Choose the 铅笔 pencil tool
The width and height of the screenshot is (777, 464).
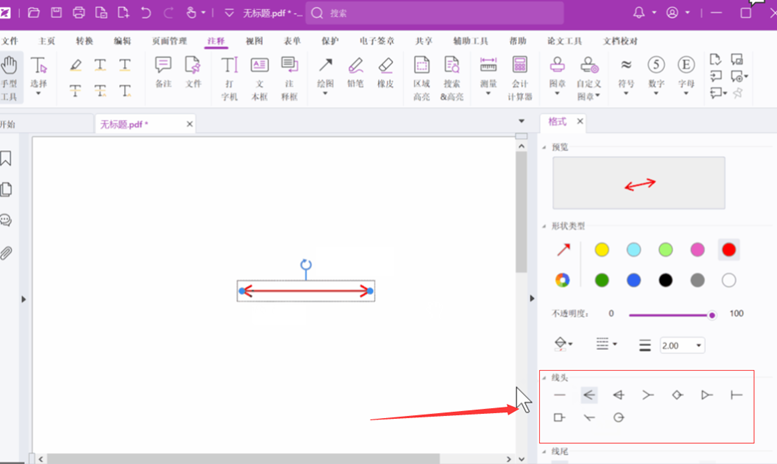click(x=355, y=74)
